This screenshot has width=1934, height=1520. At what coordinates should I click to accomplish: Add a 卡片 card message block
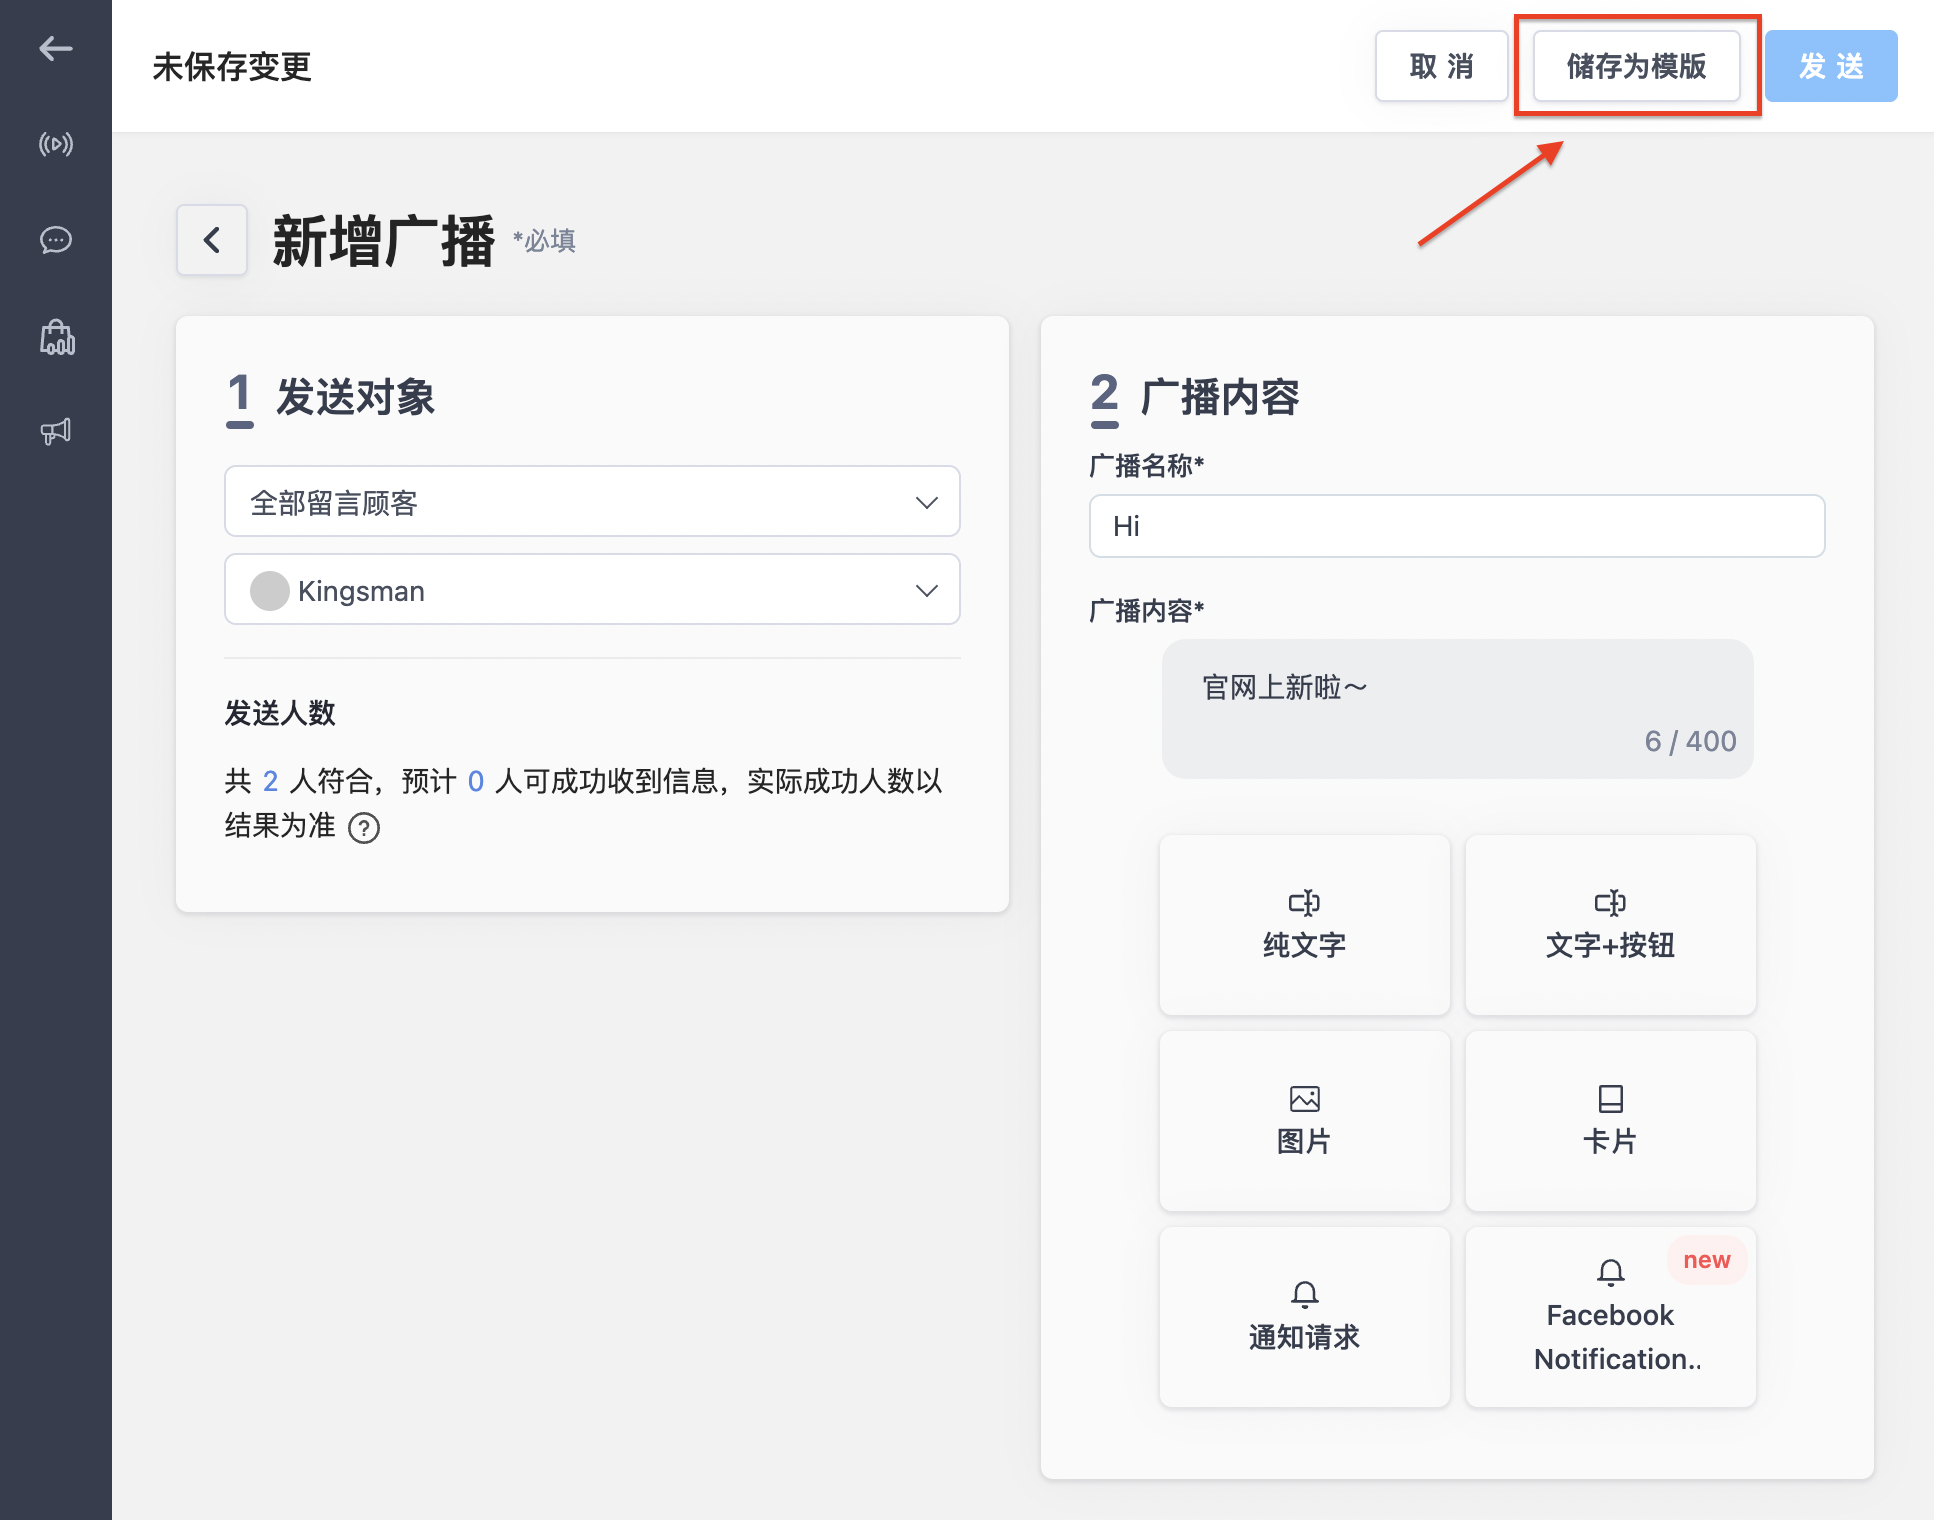click(1610, 1121)
